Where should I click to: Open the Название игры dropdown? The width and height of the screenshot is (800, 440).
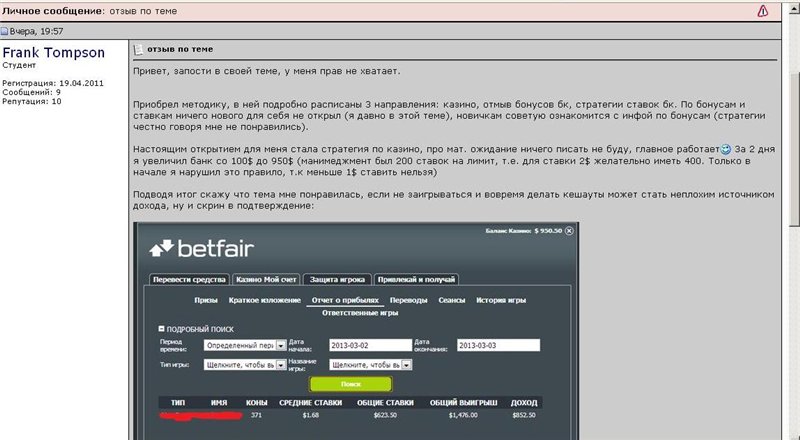[370, 365]
